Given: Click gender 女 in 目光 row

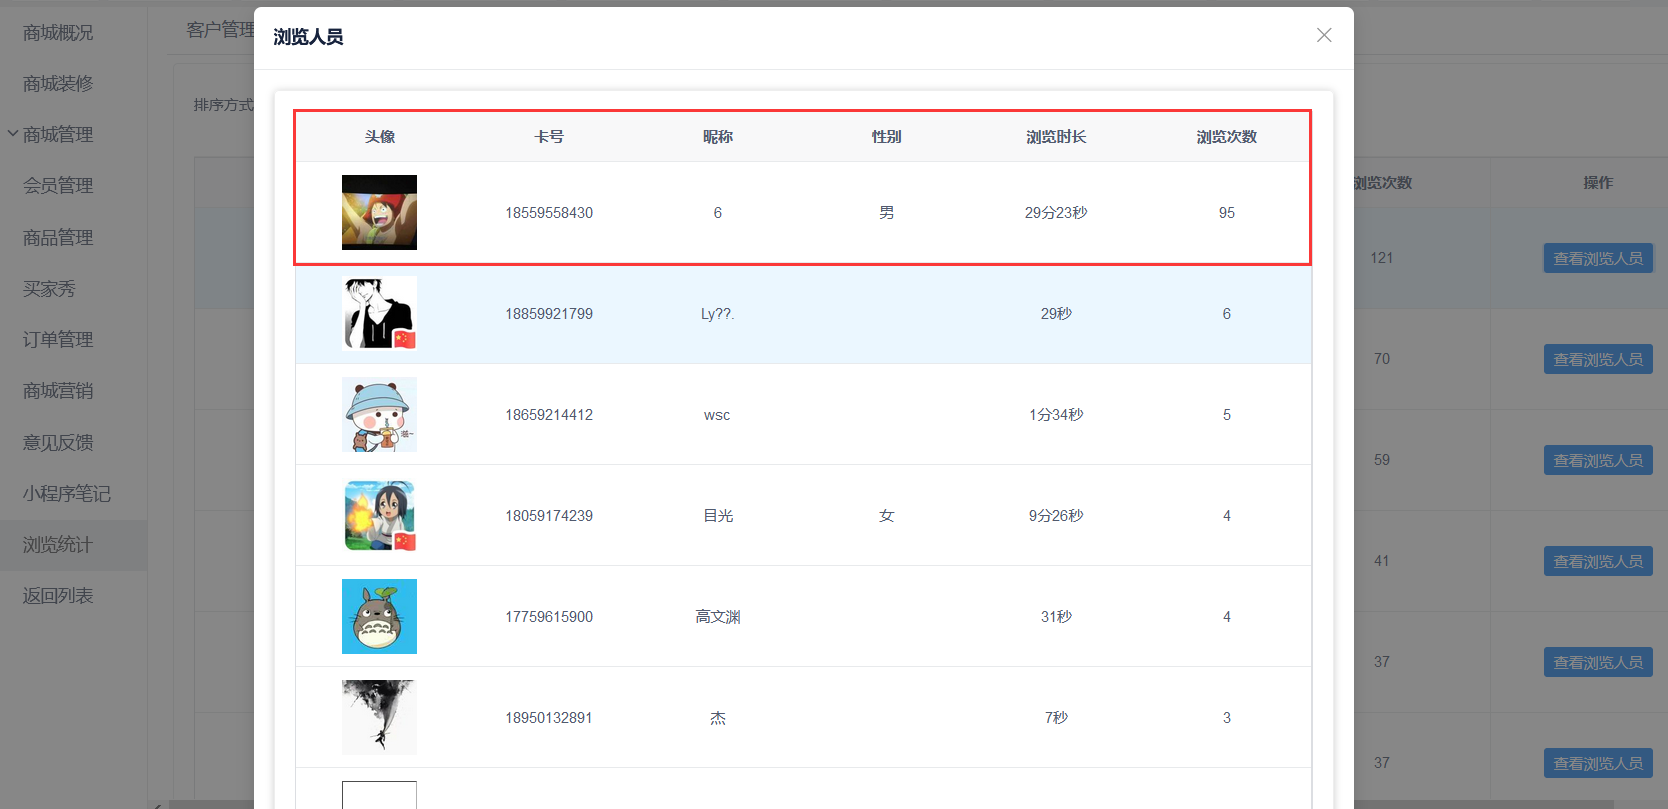Looking at the screenshot, I should pyautogui.click(x=887, y=516).
